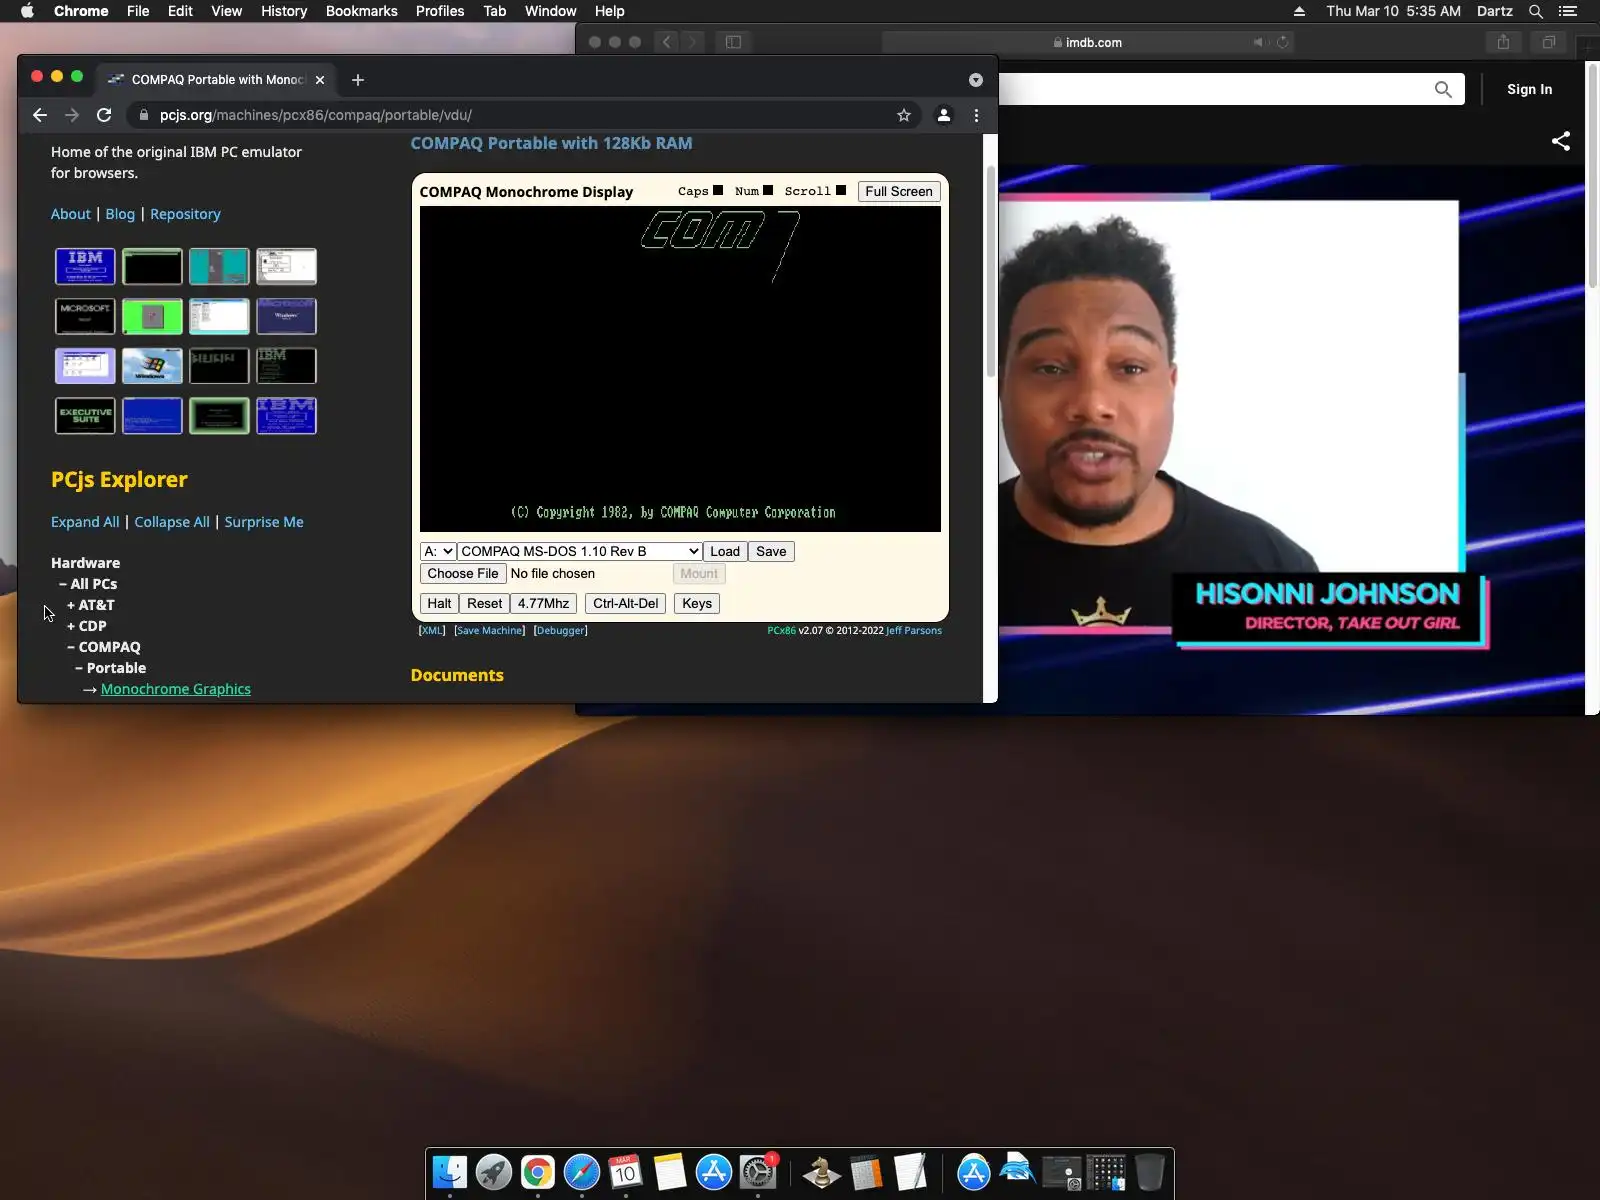Open the History menu
Screen dimensions: 1600x1200
coord(284,11)
